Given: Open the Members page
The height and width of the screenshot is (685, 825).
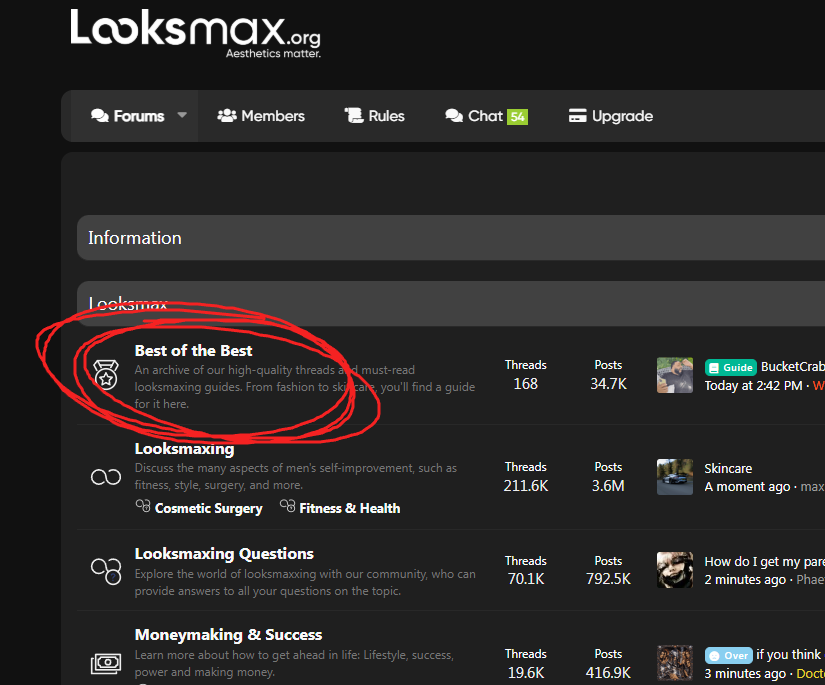Looking at the screenshot, I should click(x=273, y=116).
